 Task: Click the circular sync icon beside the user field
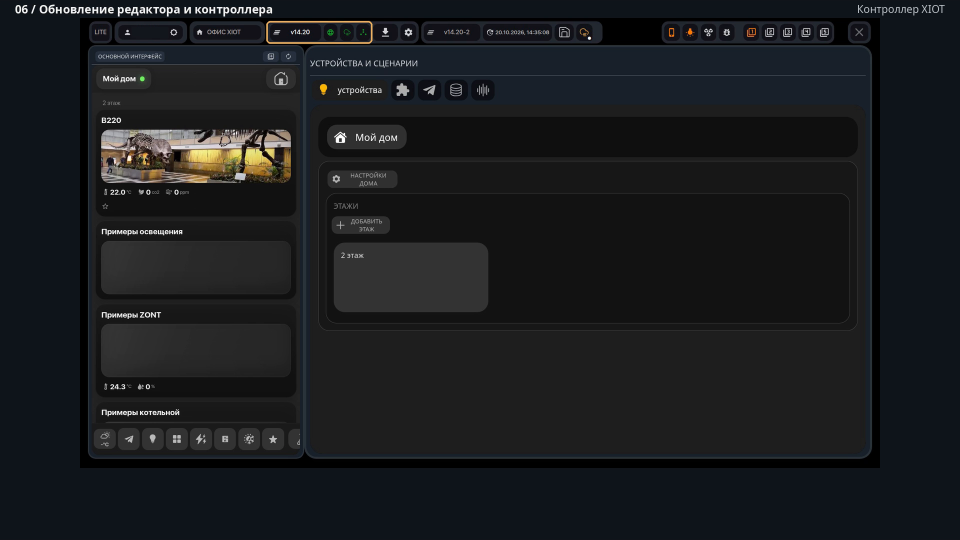pos(173,32)
